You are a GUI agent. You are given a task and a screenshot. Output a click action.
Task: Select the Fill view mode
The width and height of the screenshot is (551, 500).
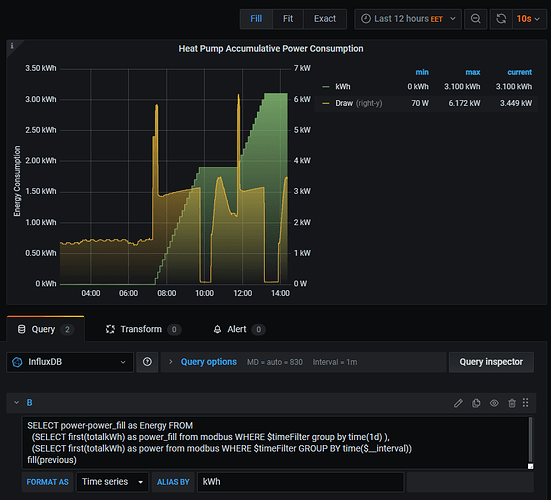tap(256, 19)
